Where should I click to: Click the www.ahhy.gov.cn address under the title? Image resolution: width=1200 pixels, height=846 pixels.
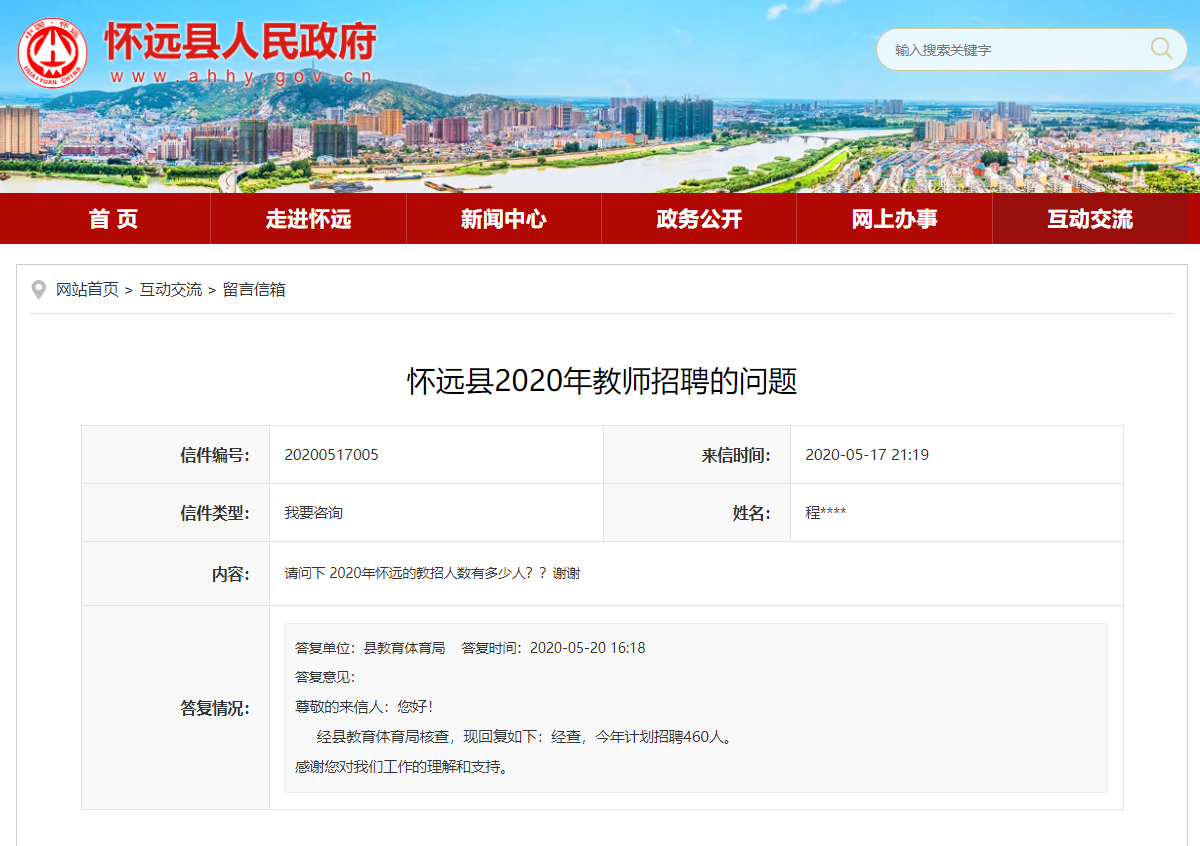click(x=240, y=76)
